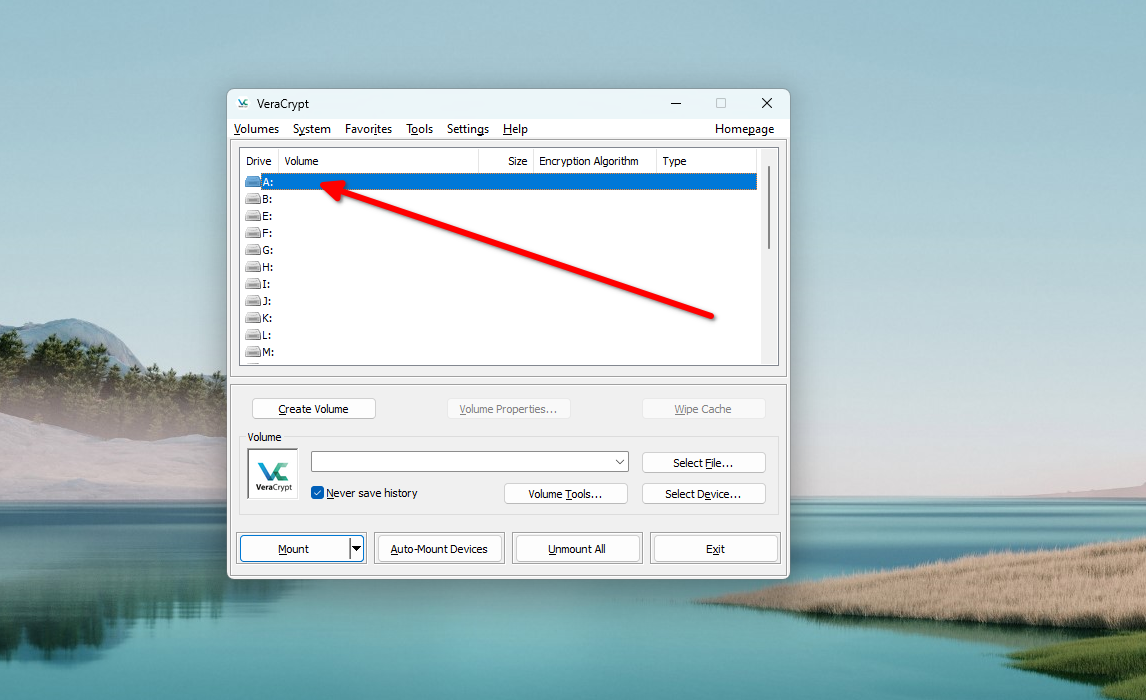Screen dimensions: 1146x700
Task: Open the Mount button dropdown arrow
Action: click(x=356, y=548)
